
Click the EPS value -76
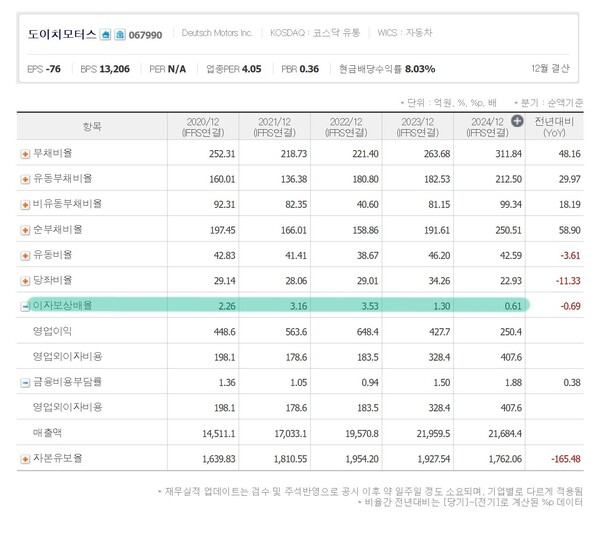tap(53, 69)
